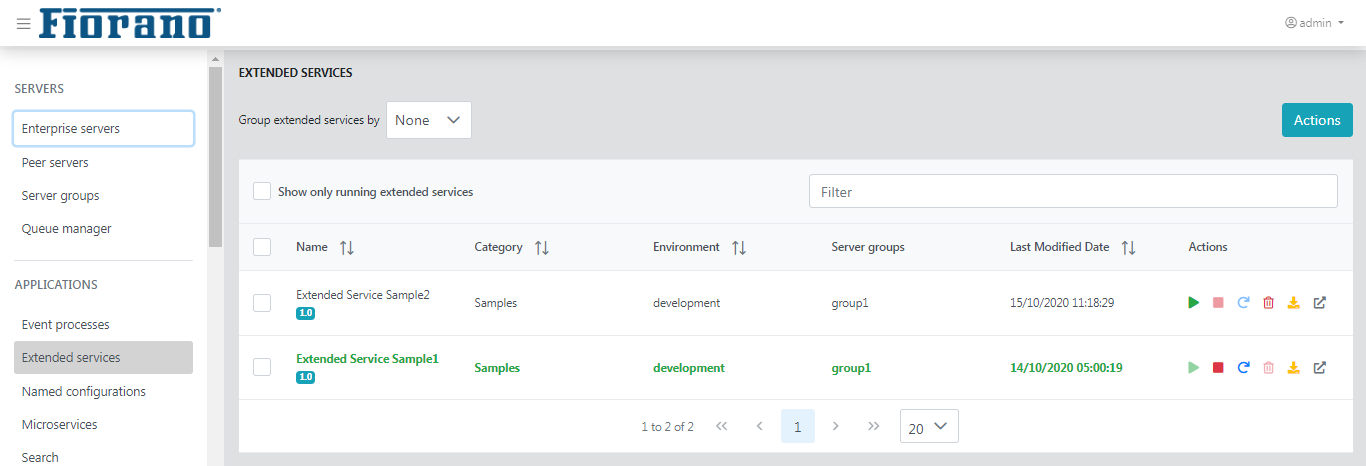Check the Extended Service Sample2 row
1366x466 pixels.
(x=262, y=303)
